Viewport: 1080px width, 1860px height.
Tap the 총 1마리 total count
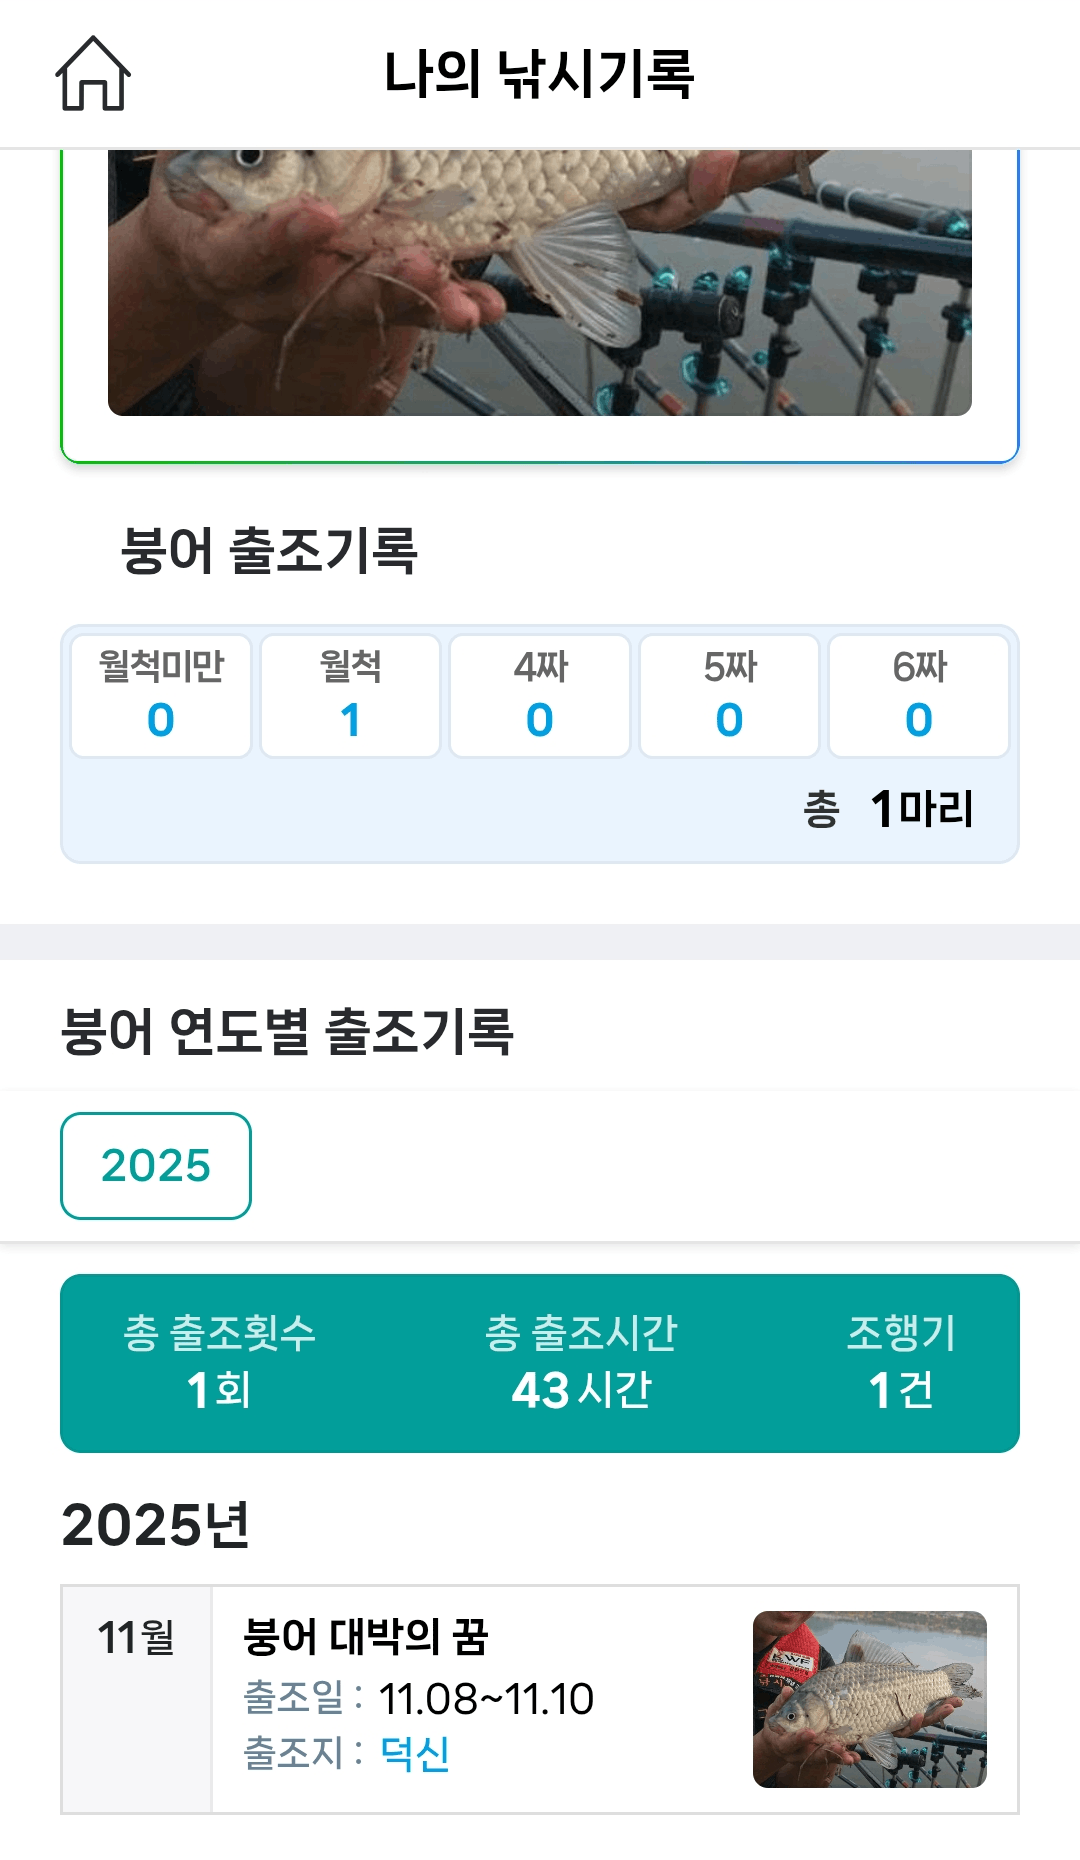[888, 809]
